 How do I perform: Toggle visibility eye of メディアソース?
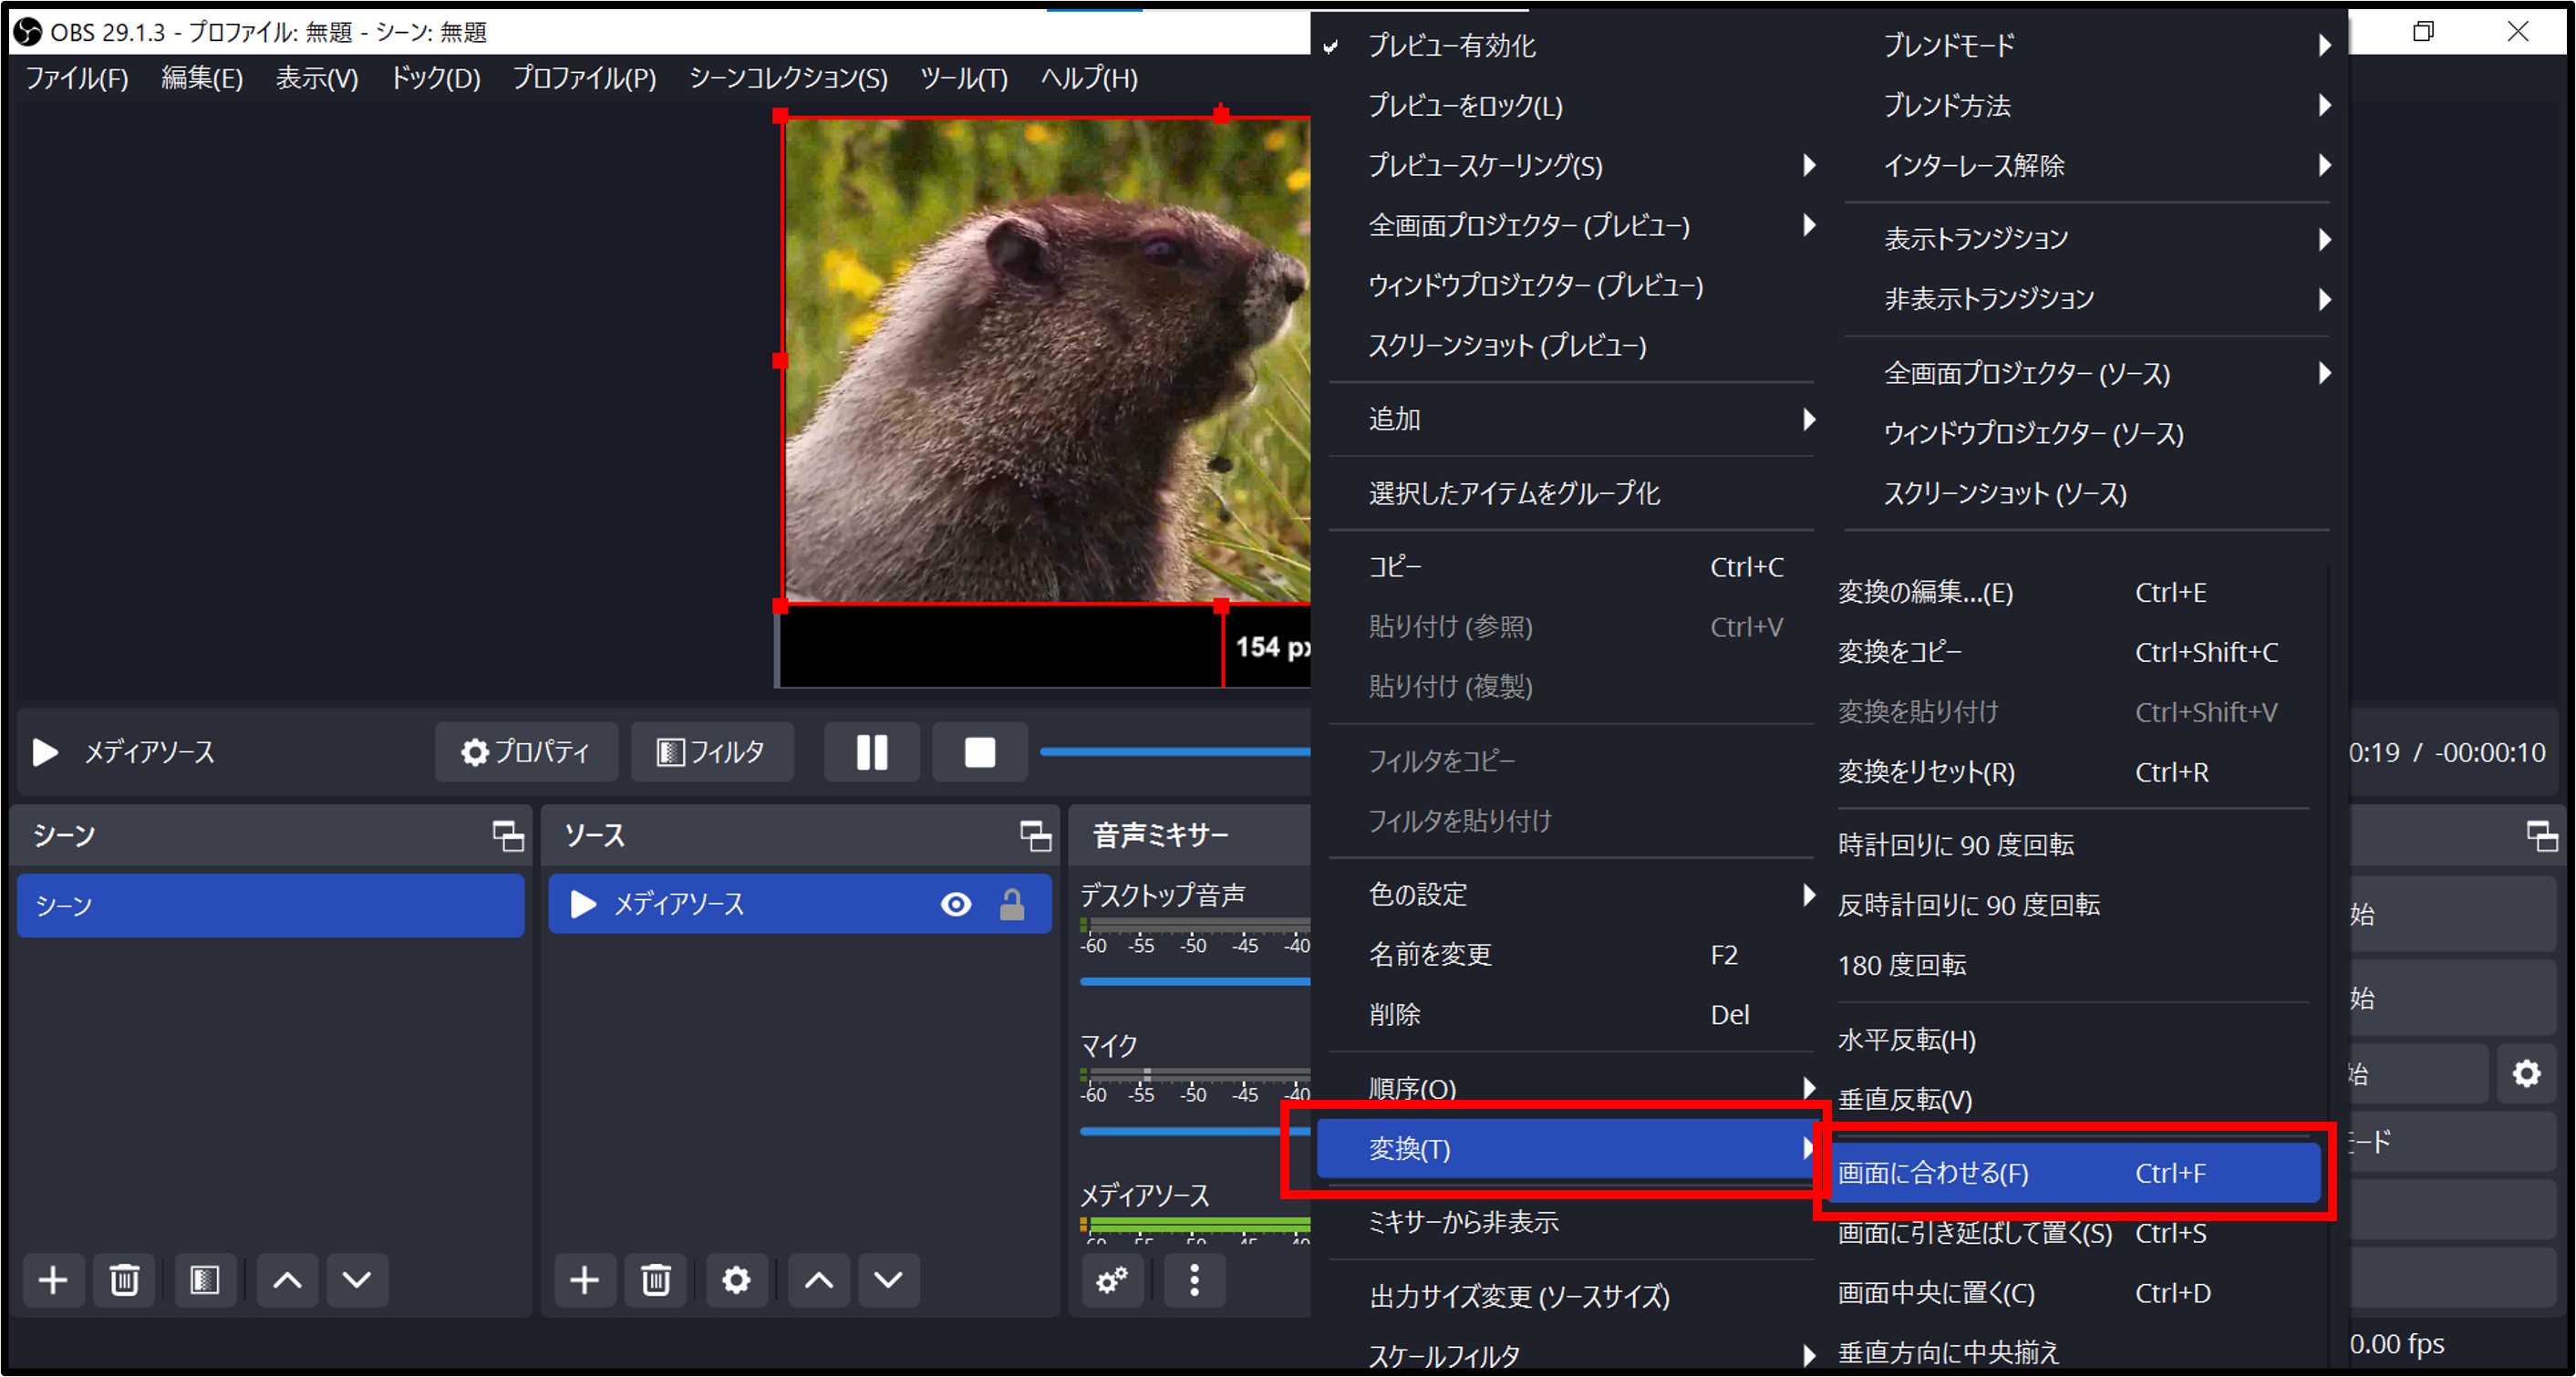956,905
